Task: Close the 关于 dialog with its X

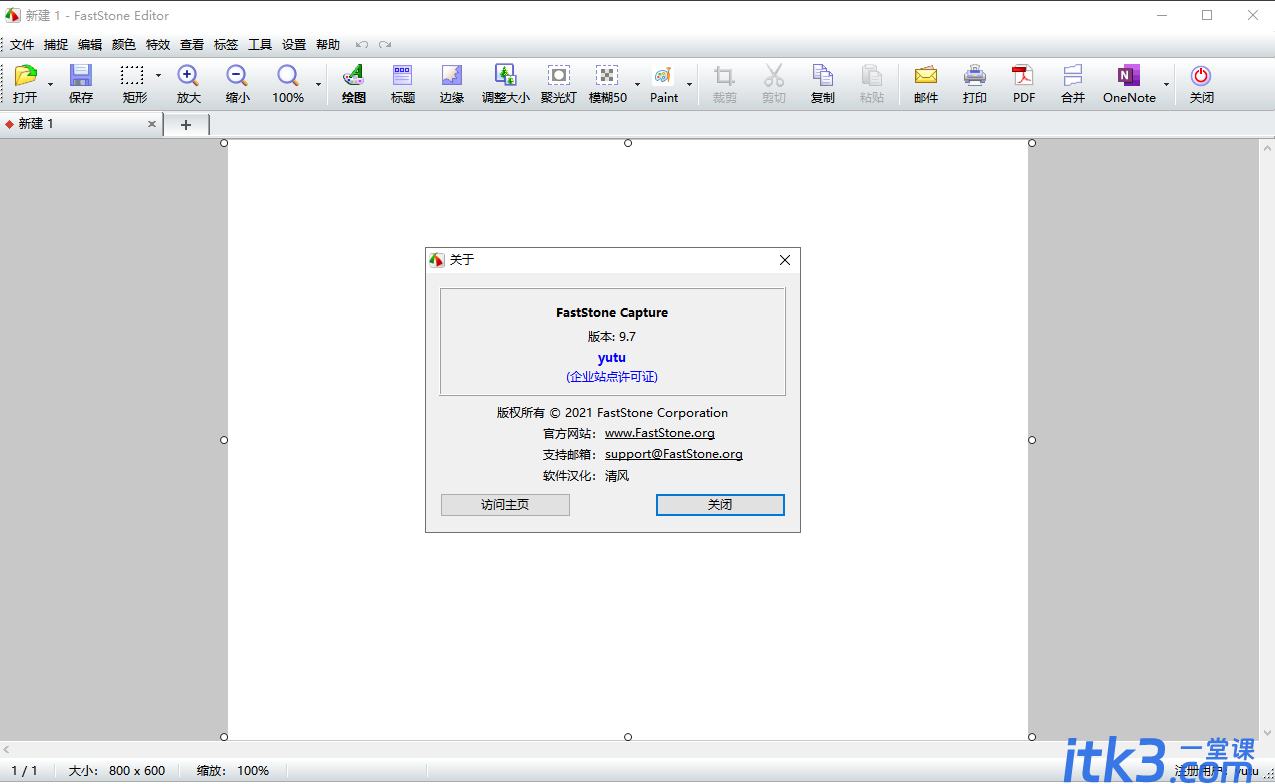Action: 785,260
